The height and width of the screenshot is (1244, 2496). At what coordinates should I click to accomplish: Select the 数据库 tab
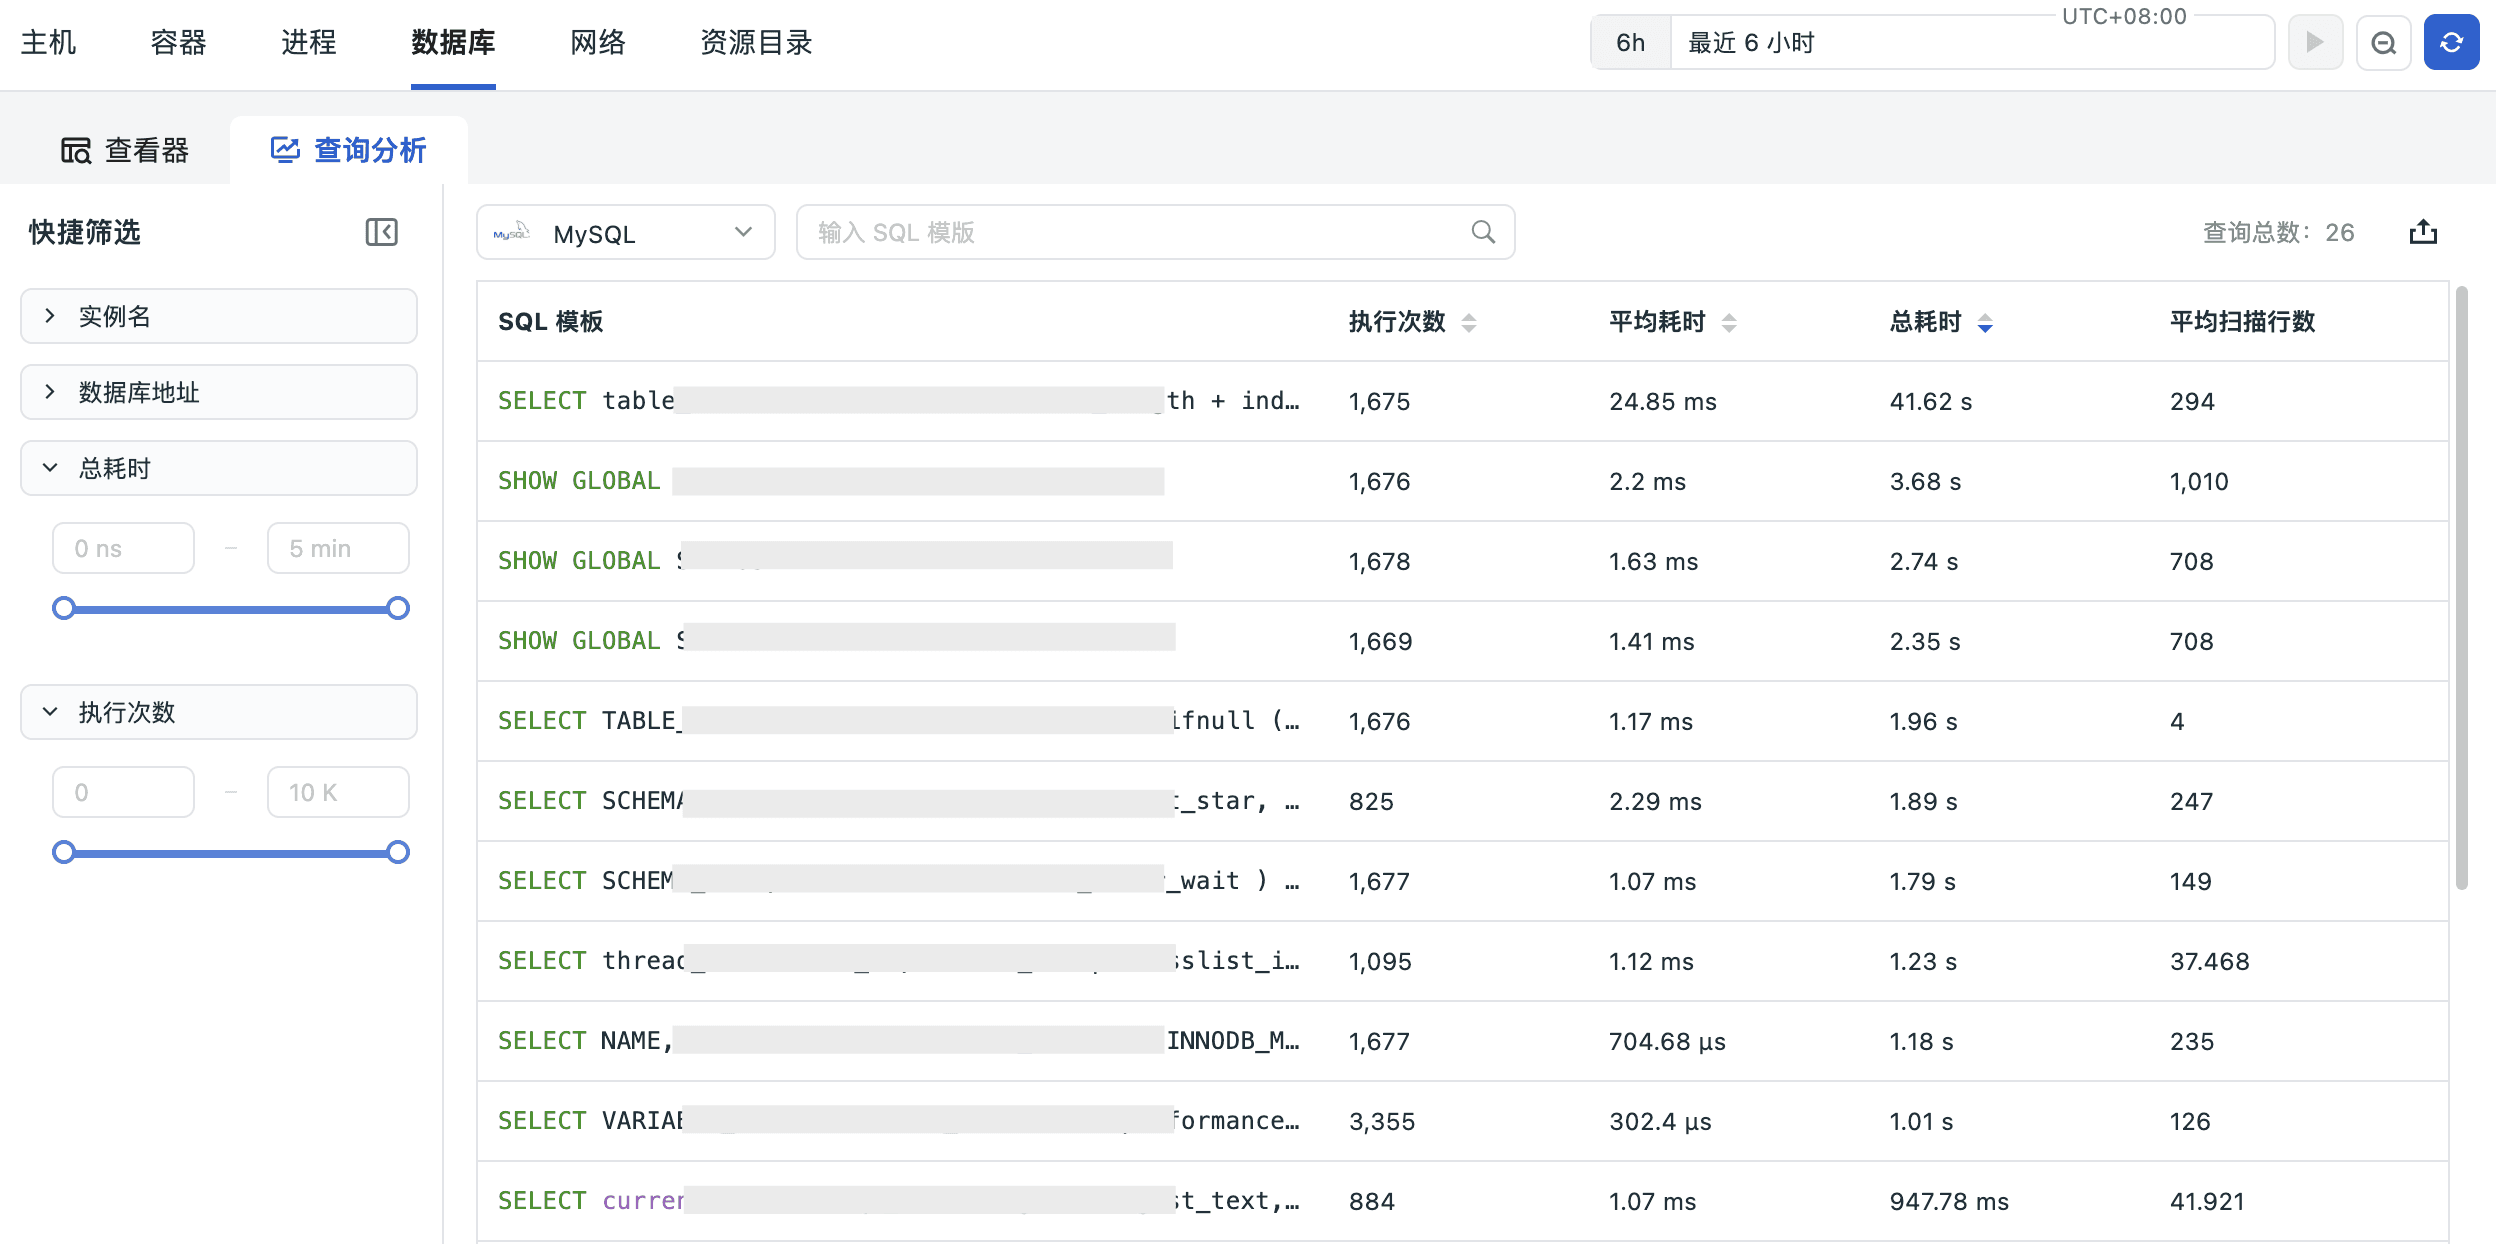[453, 42]
